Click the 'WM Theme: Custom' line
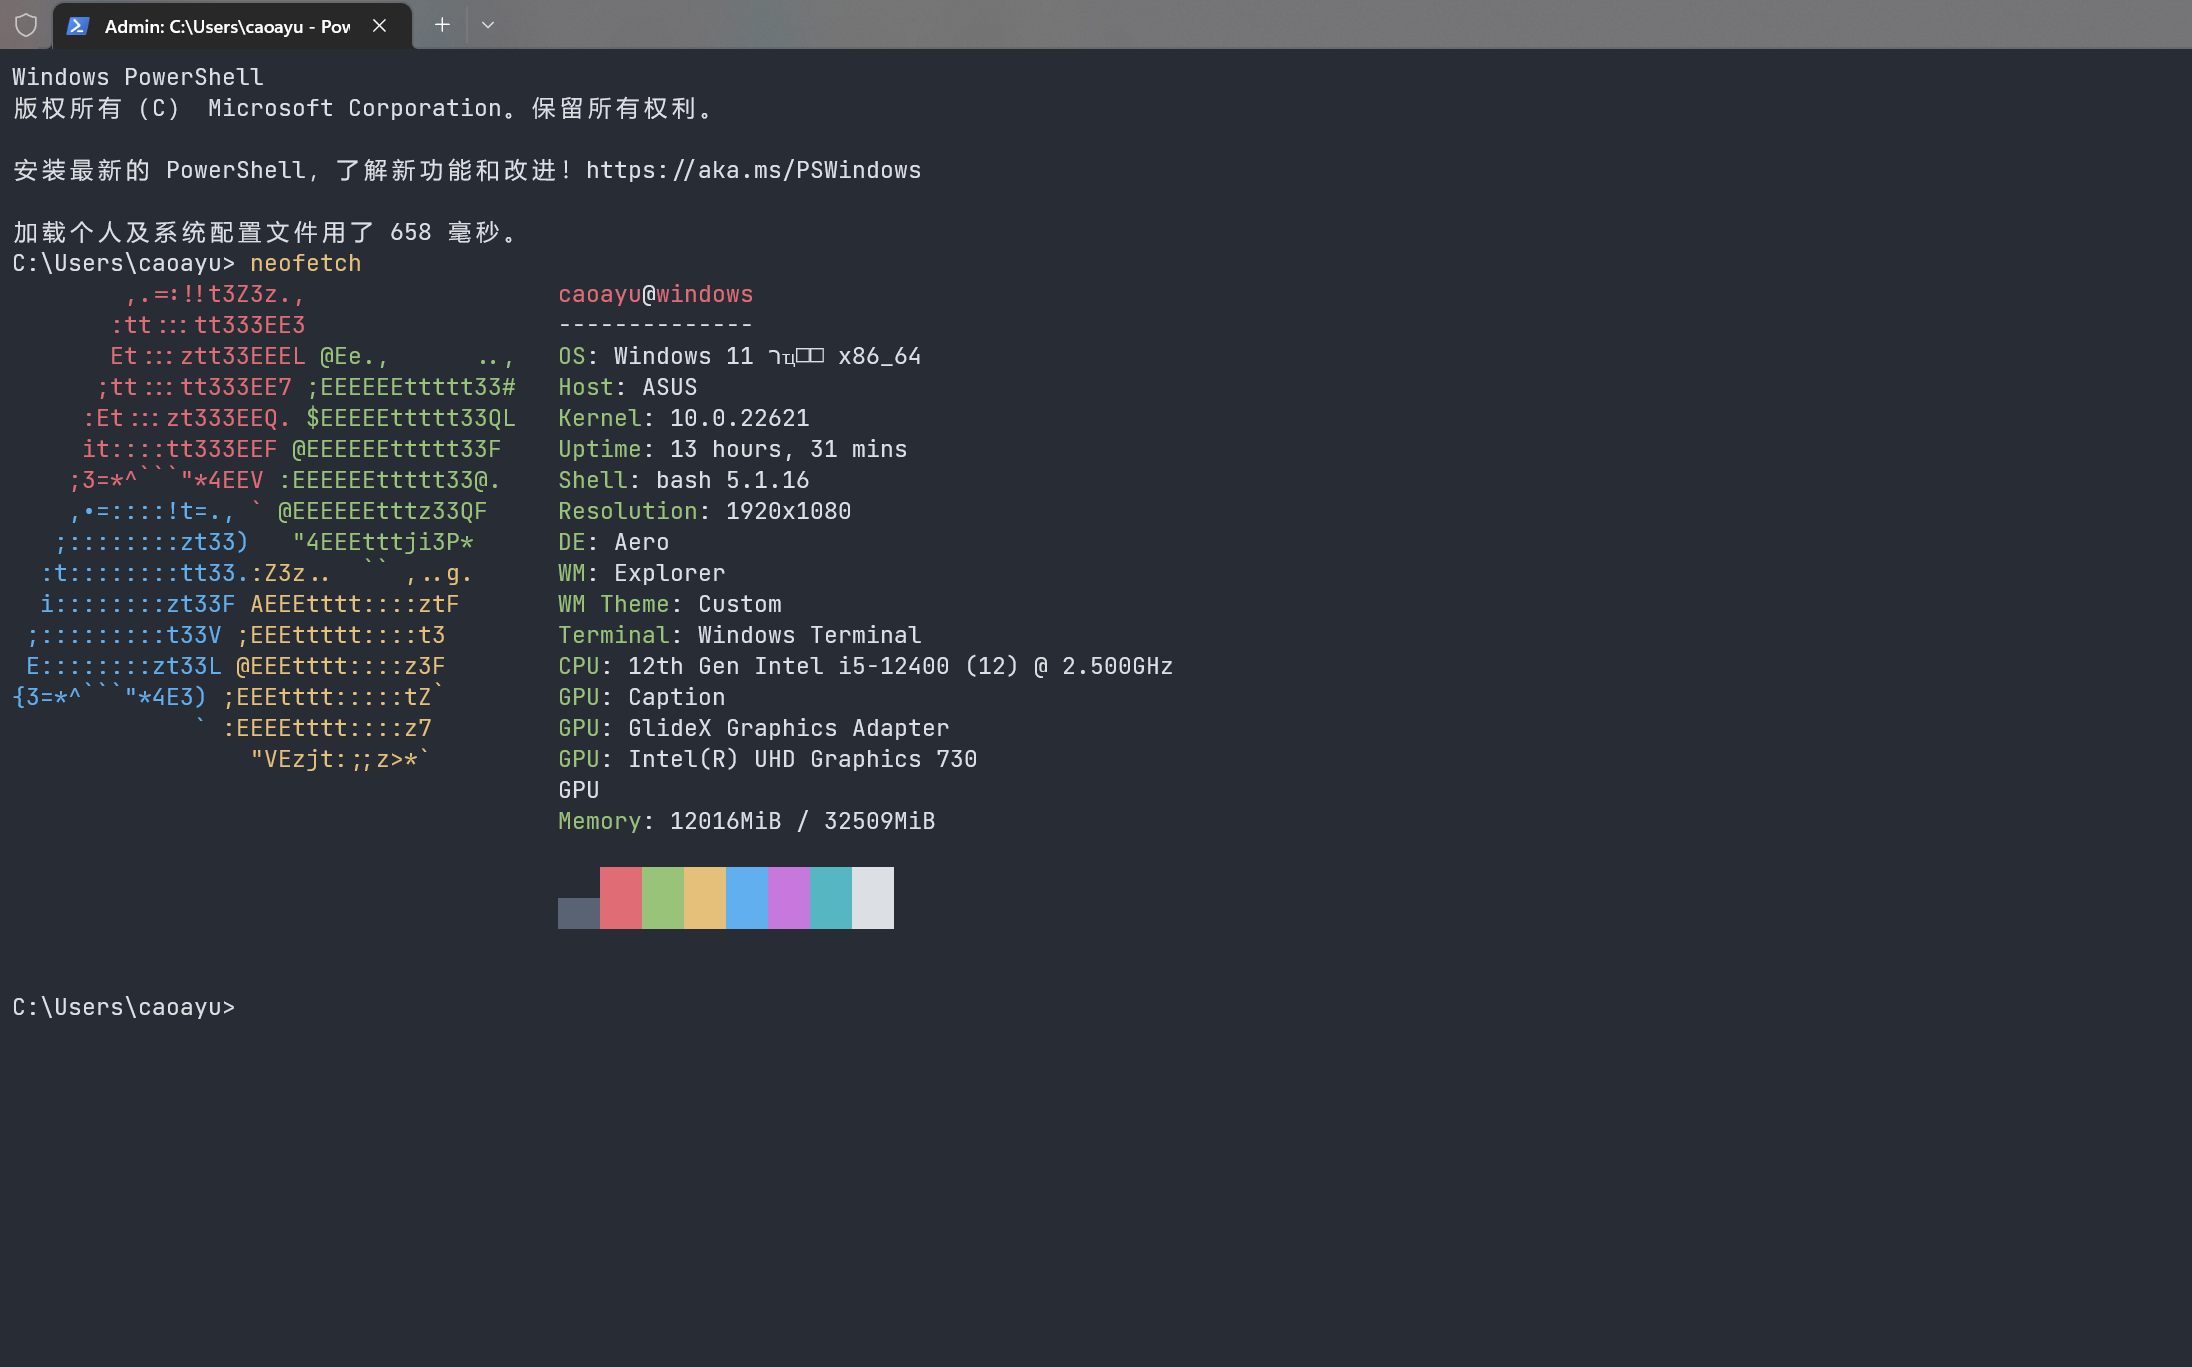The height and width of the screenshot is (1367, 2192). tap(670, 604)
